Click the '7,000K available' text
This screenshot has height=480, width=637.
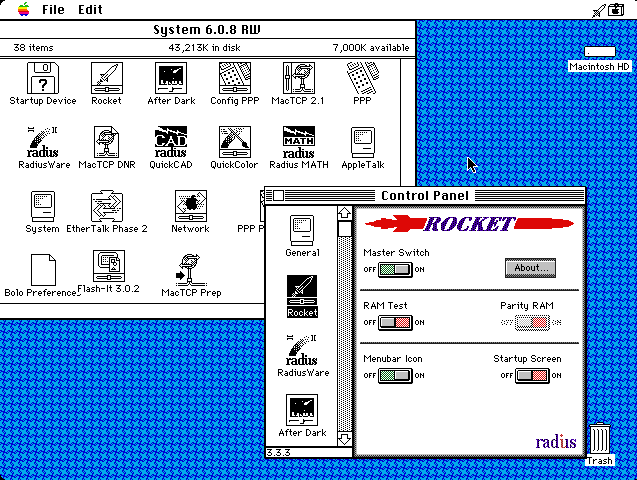coord(371,48)
